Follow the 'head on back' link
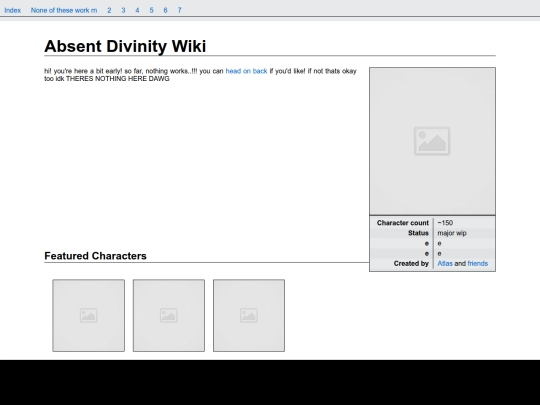This screenshot has height=405, width=540. click(246, 71)
